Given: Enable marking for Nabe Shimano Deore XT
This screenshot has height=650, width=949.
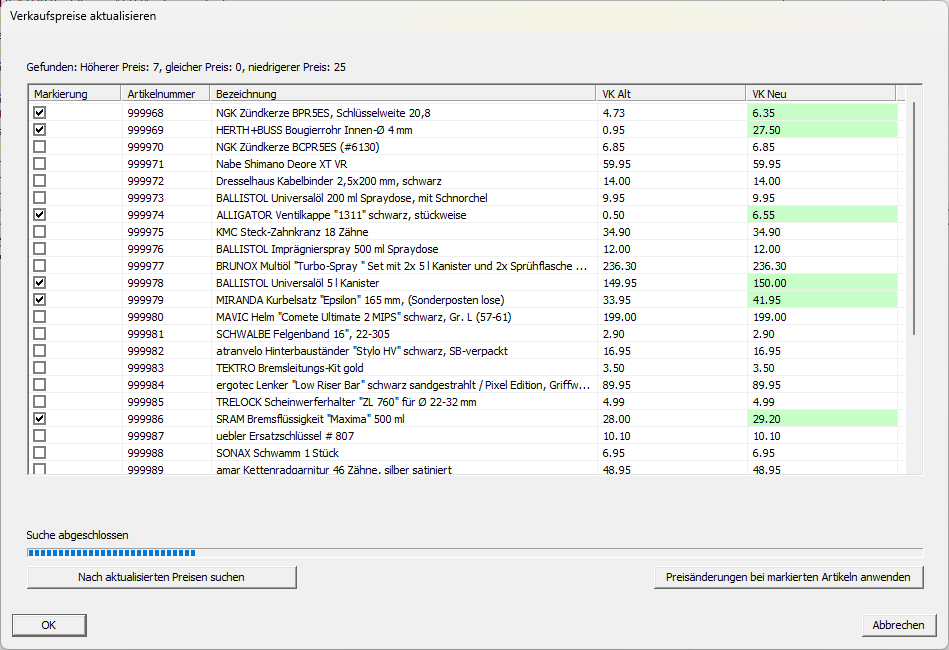Looking at the screenshot, I should [x=39, y=163].
